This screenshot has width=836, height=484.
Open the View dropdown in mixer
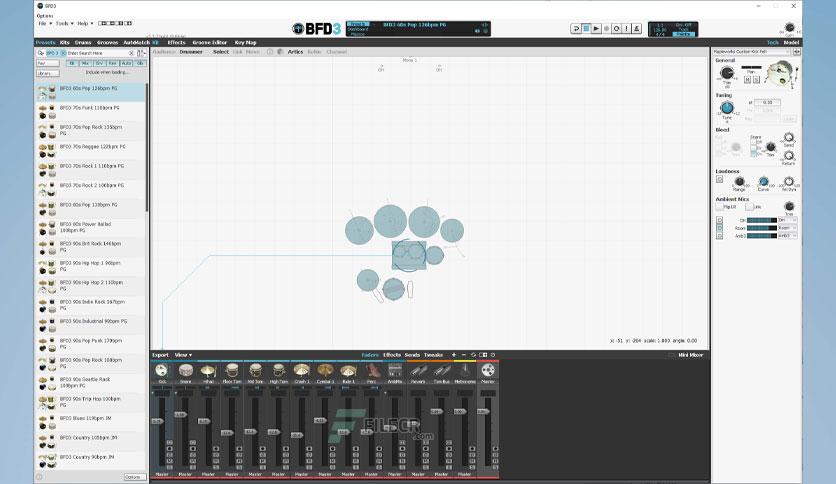(x=183, y=355)
